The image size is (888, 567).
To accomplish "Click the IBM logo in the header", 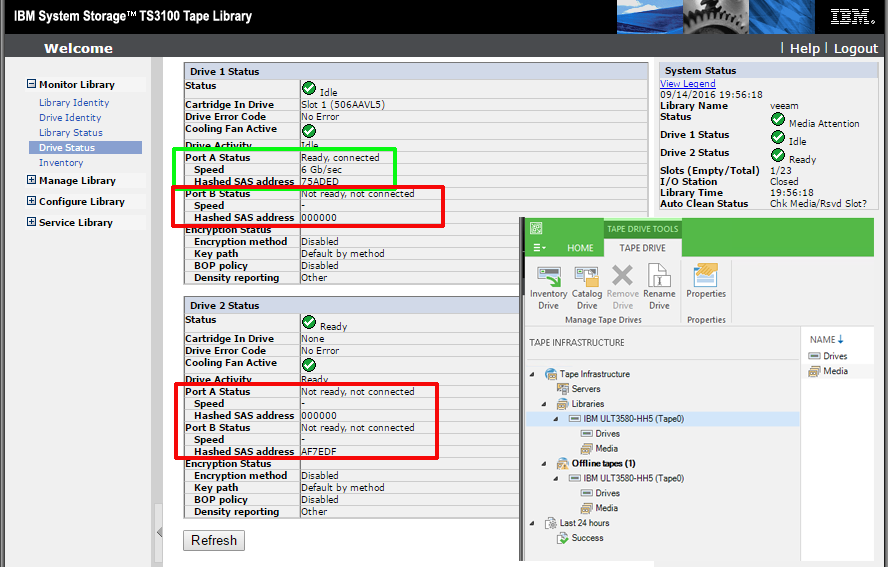I will [x=852, y=16].
